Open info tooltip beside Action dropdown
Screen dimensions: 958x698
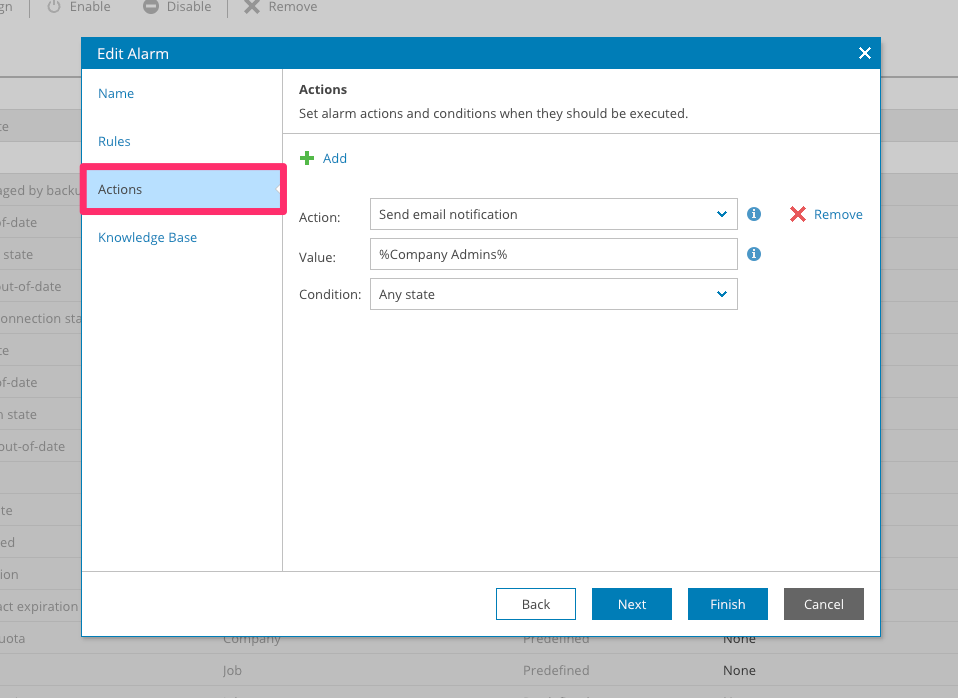[x=754, y=214]
